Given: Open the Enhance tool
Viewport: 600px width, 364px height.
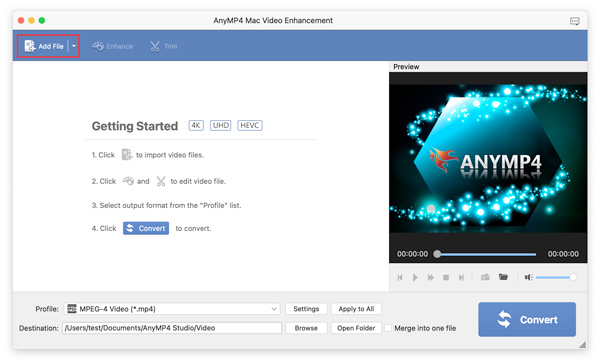Looking at the screenshot, I should (112, 46).
